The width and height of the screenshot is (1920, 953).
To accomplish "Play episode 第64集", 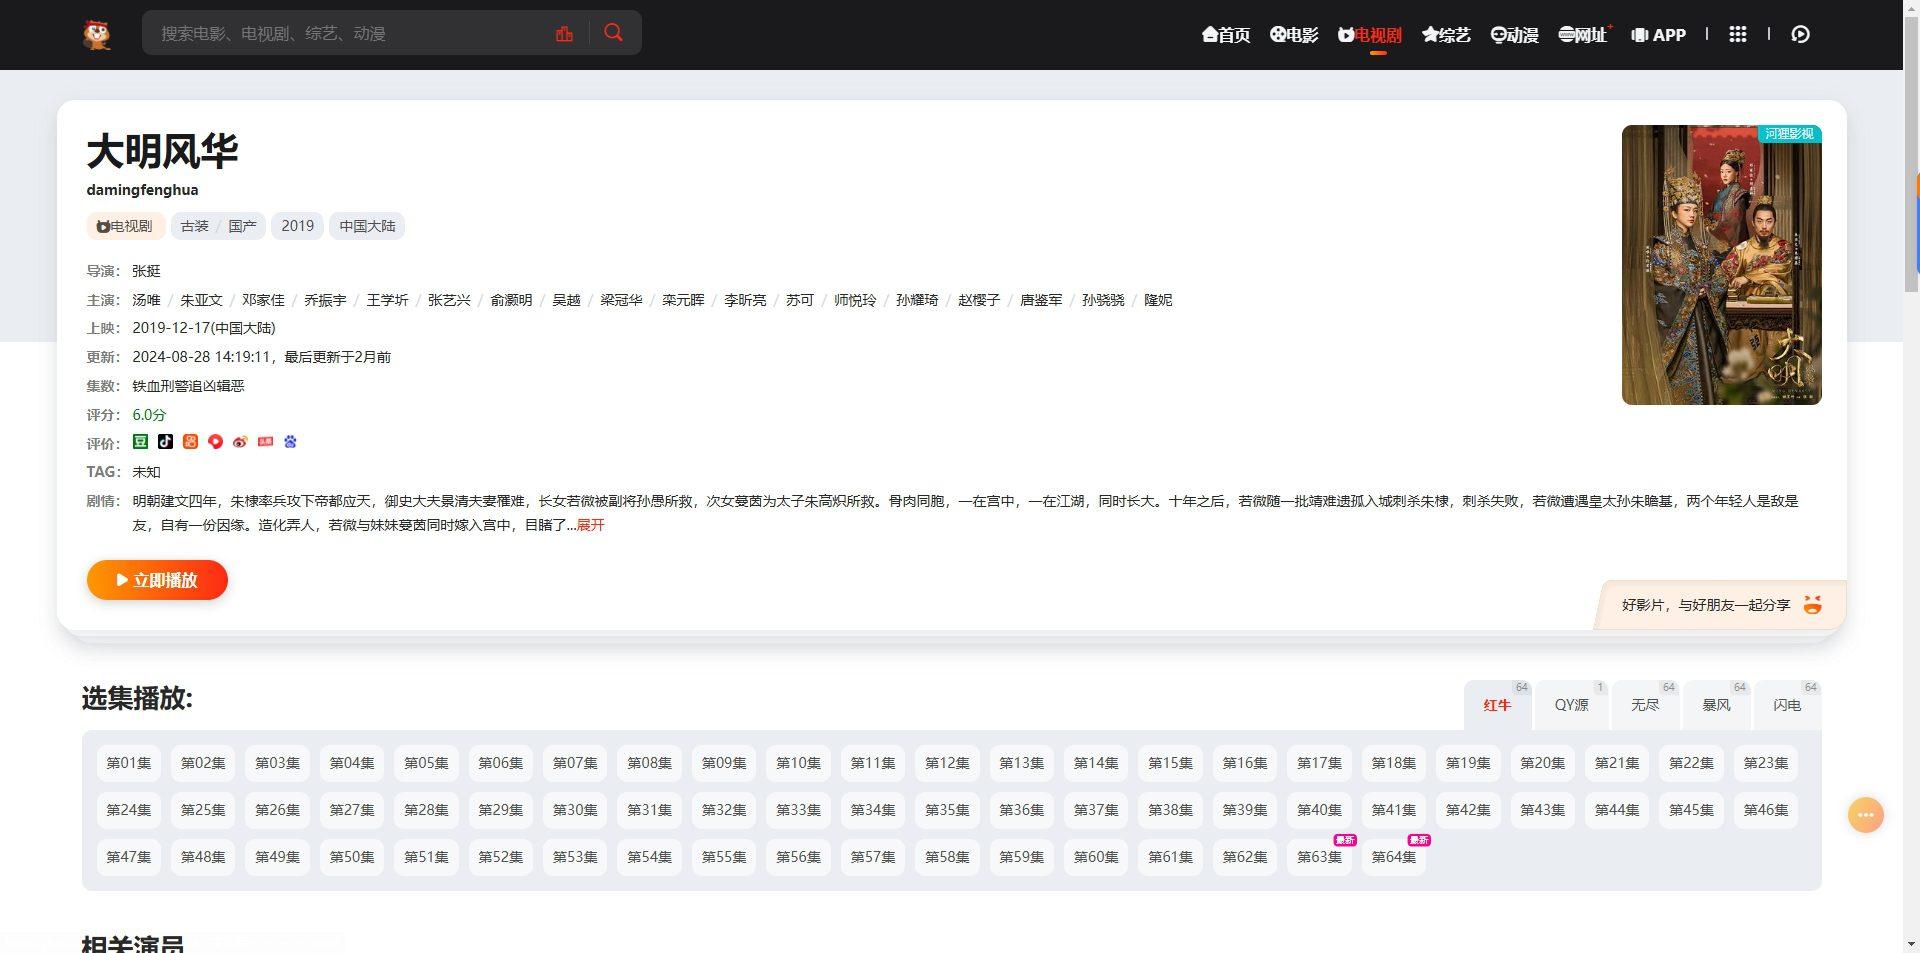I will coord(1393,857).
